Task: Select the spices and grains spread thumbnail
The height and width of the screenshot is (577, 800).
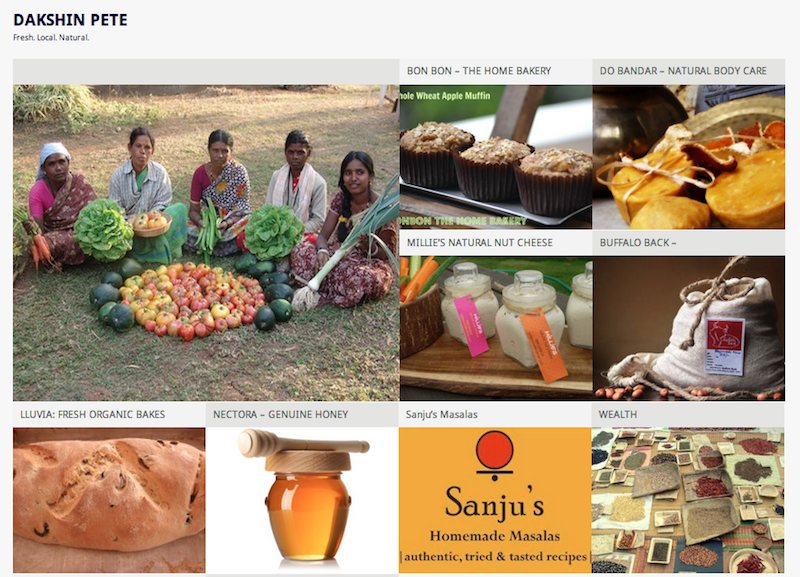Action: tap(688, 500)
